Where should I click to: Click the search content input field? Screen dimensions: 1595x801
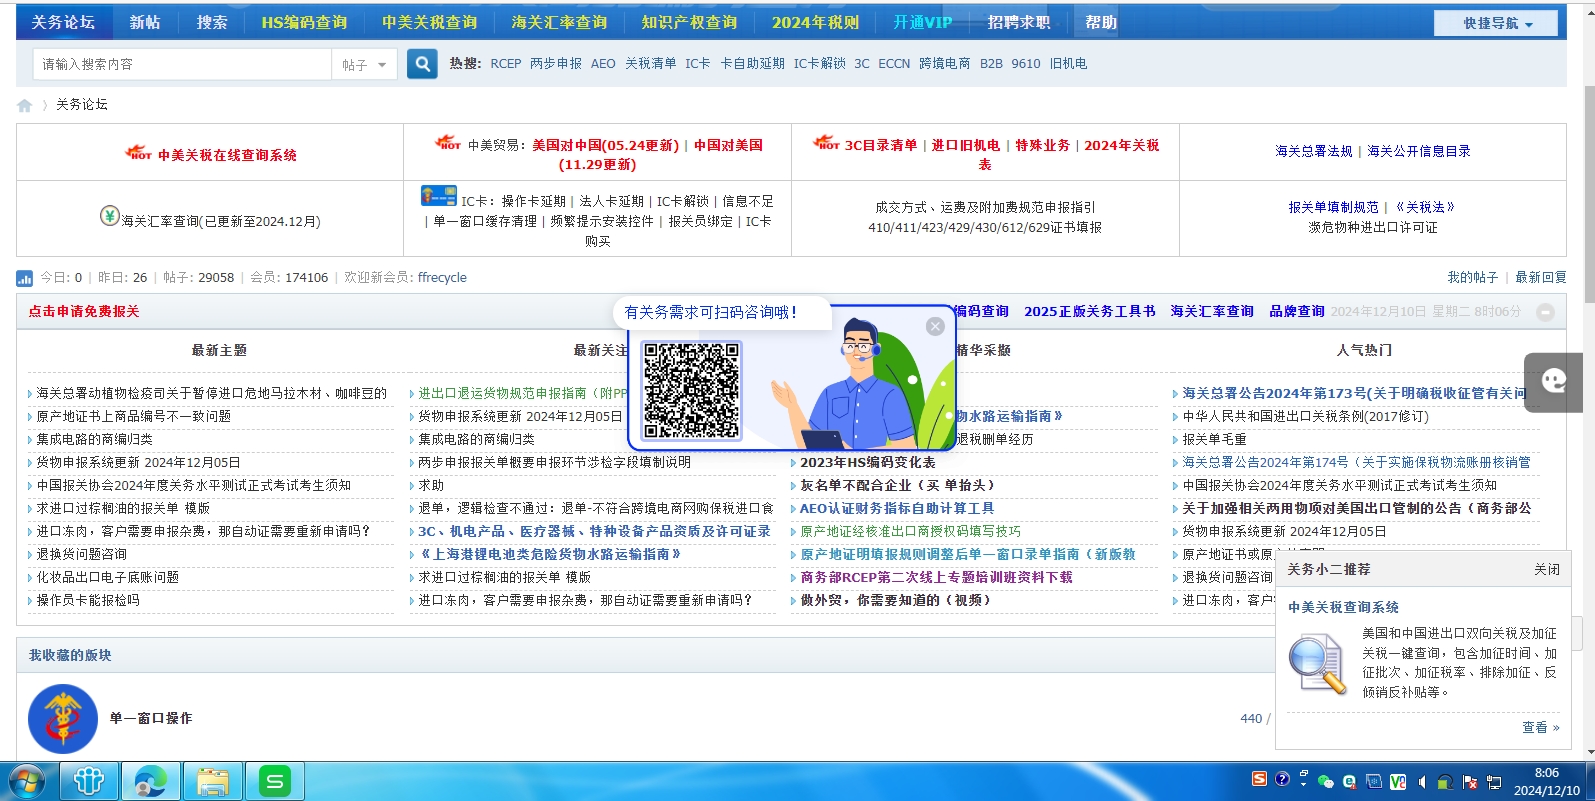click(x=183, y=64)
